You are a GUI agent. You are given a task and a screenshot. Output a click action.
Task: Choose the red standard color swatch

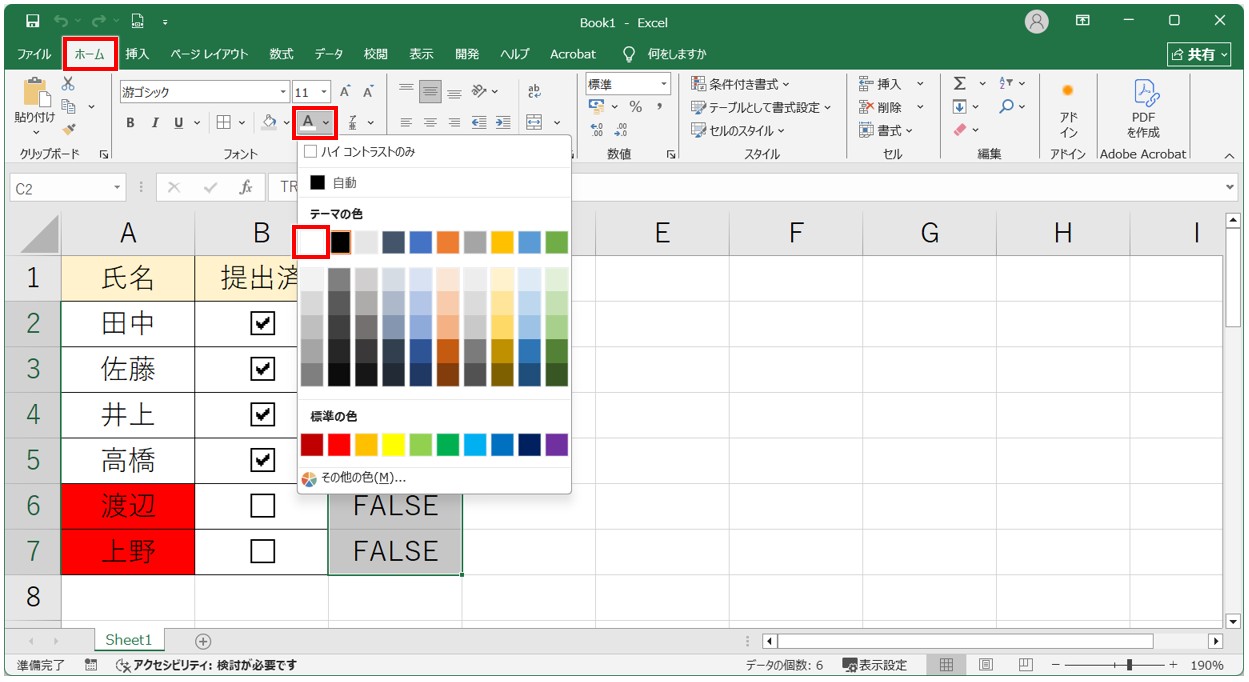tap(337, 445)
